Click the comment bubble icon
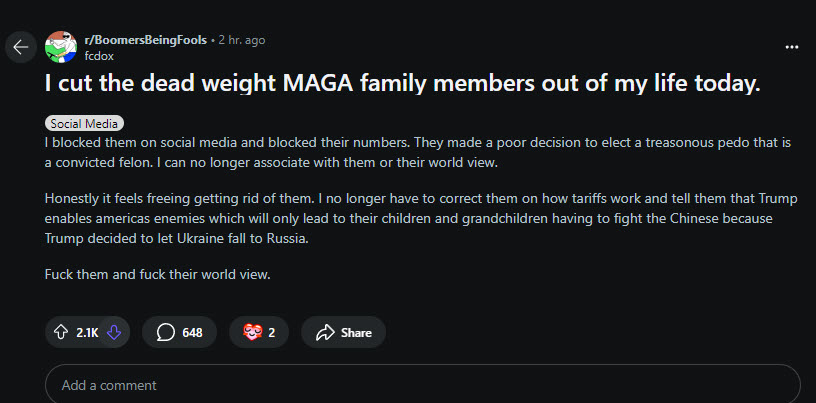This screenshot has height=403, width=816. coord(165,333)
